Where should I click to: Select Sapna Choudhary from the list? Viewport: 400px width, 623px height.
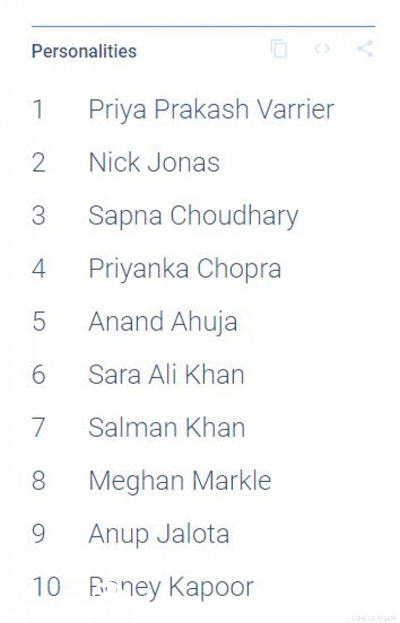[x=193, y=216]
